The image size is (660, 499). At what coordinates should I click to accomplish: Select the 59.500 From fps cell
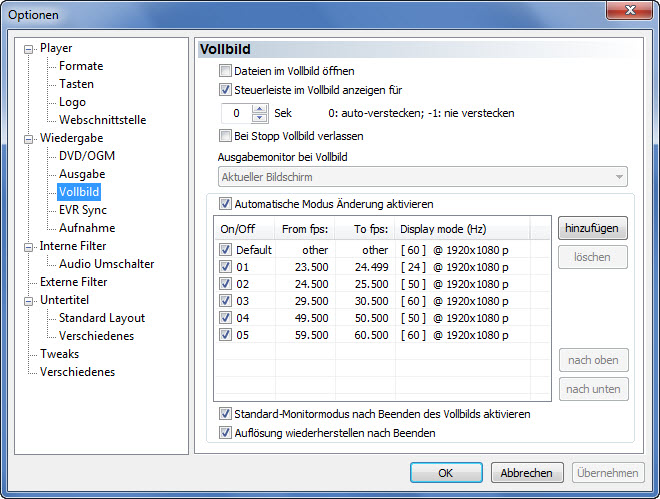[311, 335]
